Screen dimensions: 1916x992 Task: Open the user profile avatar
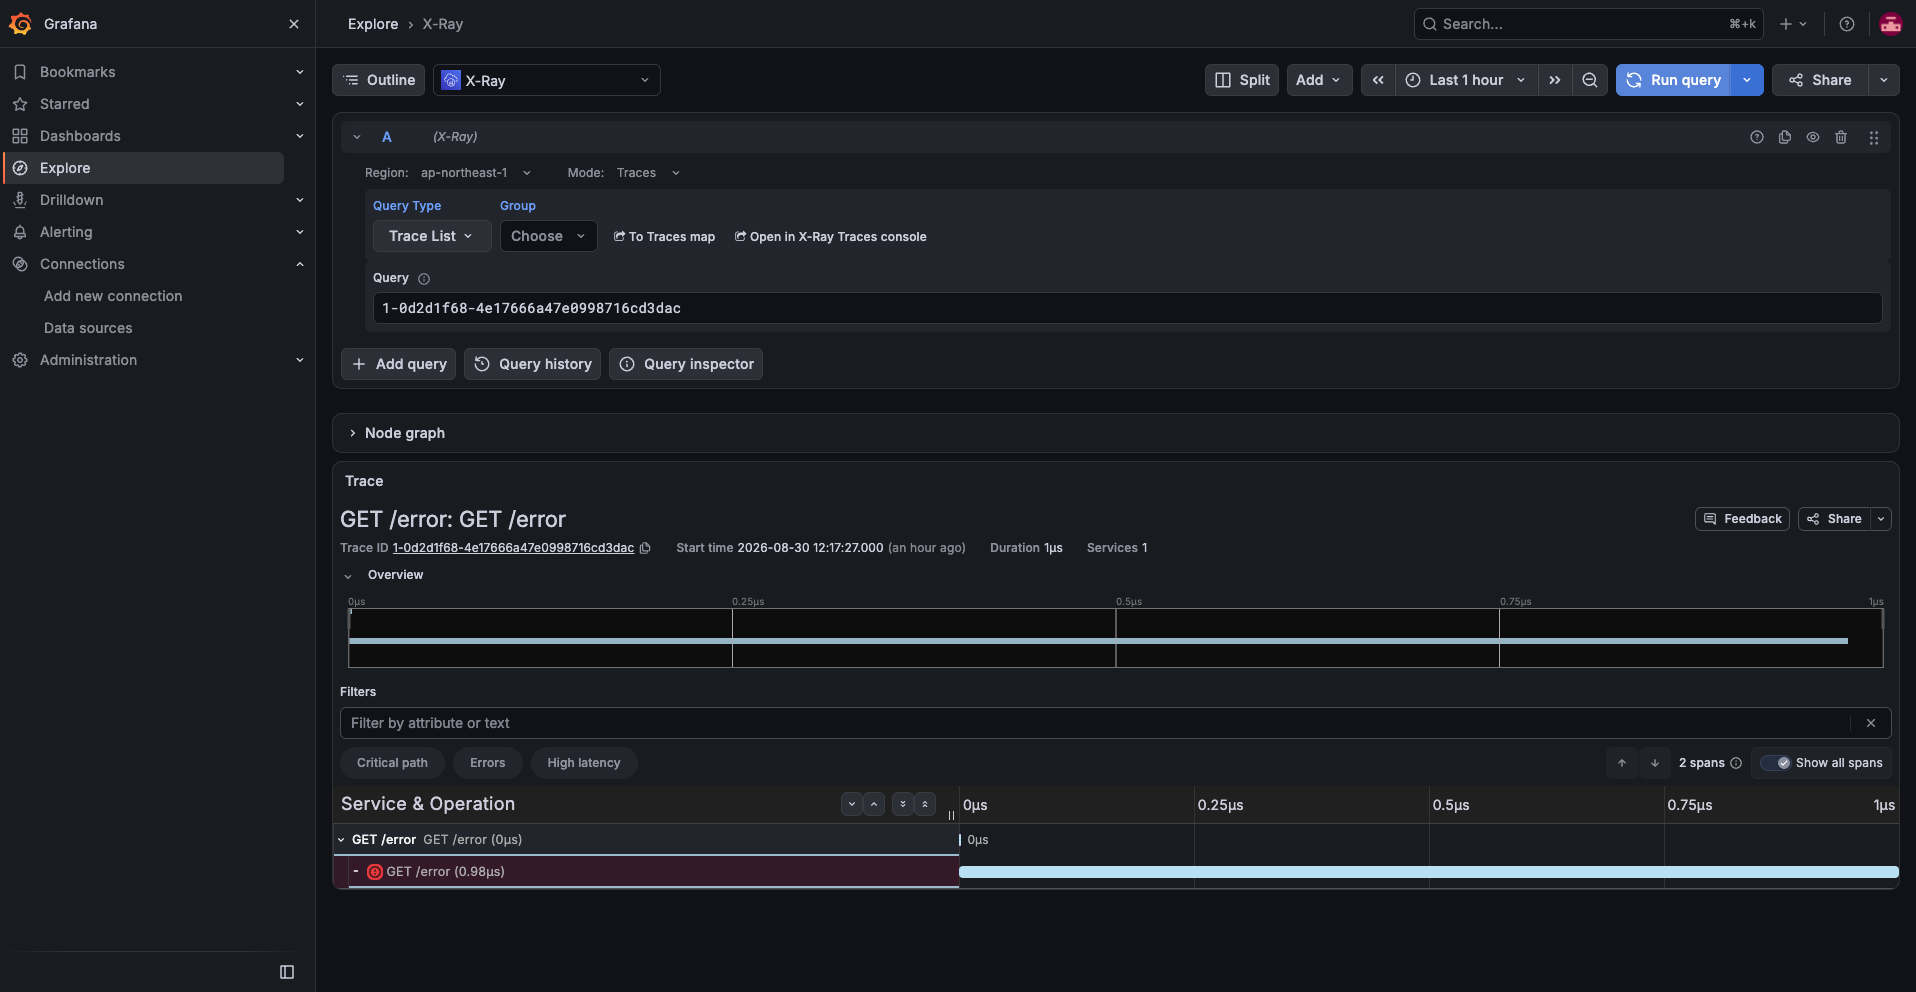pyautogui.click(x=1890, y=24)
